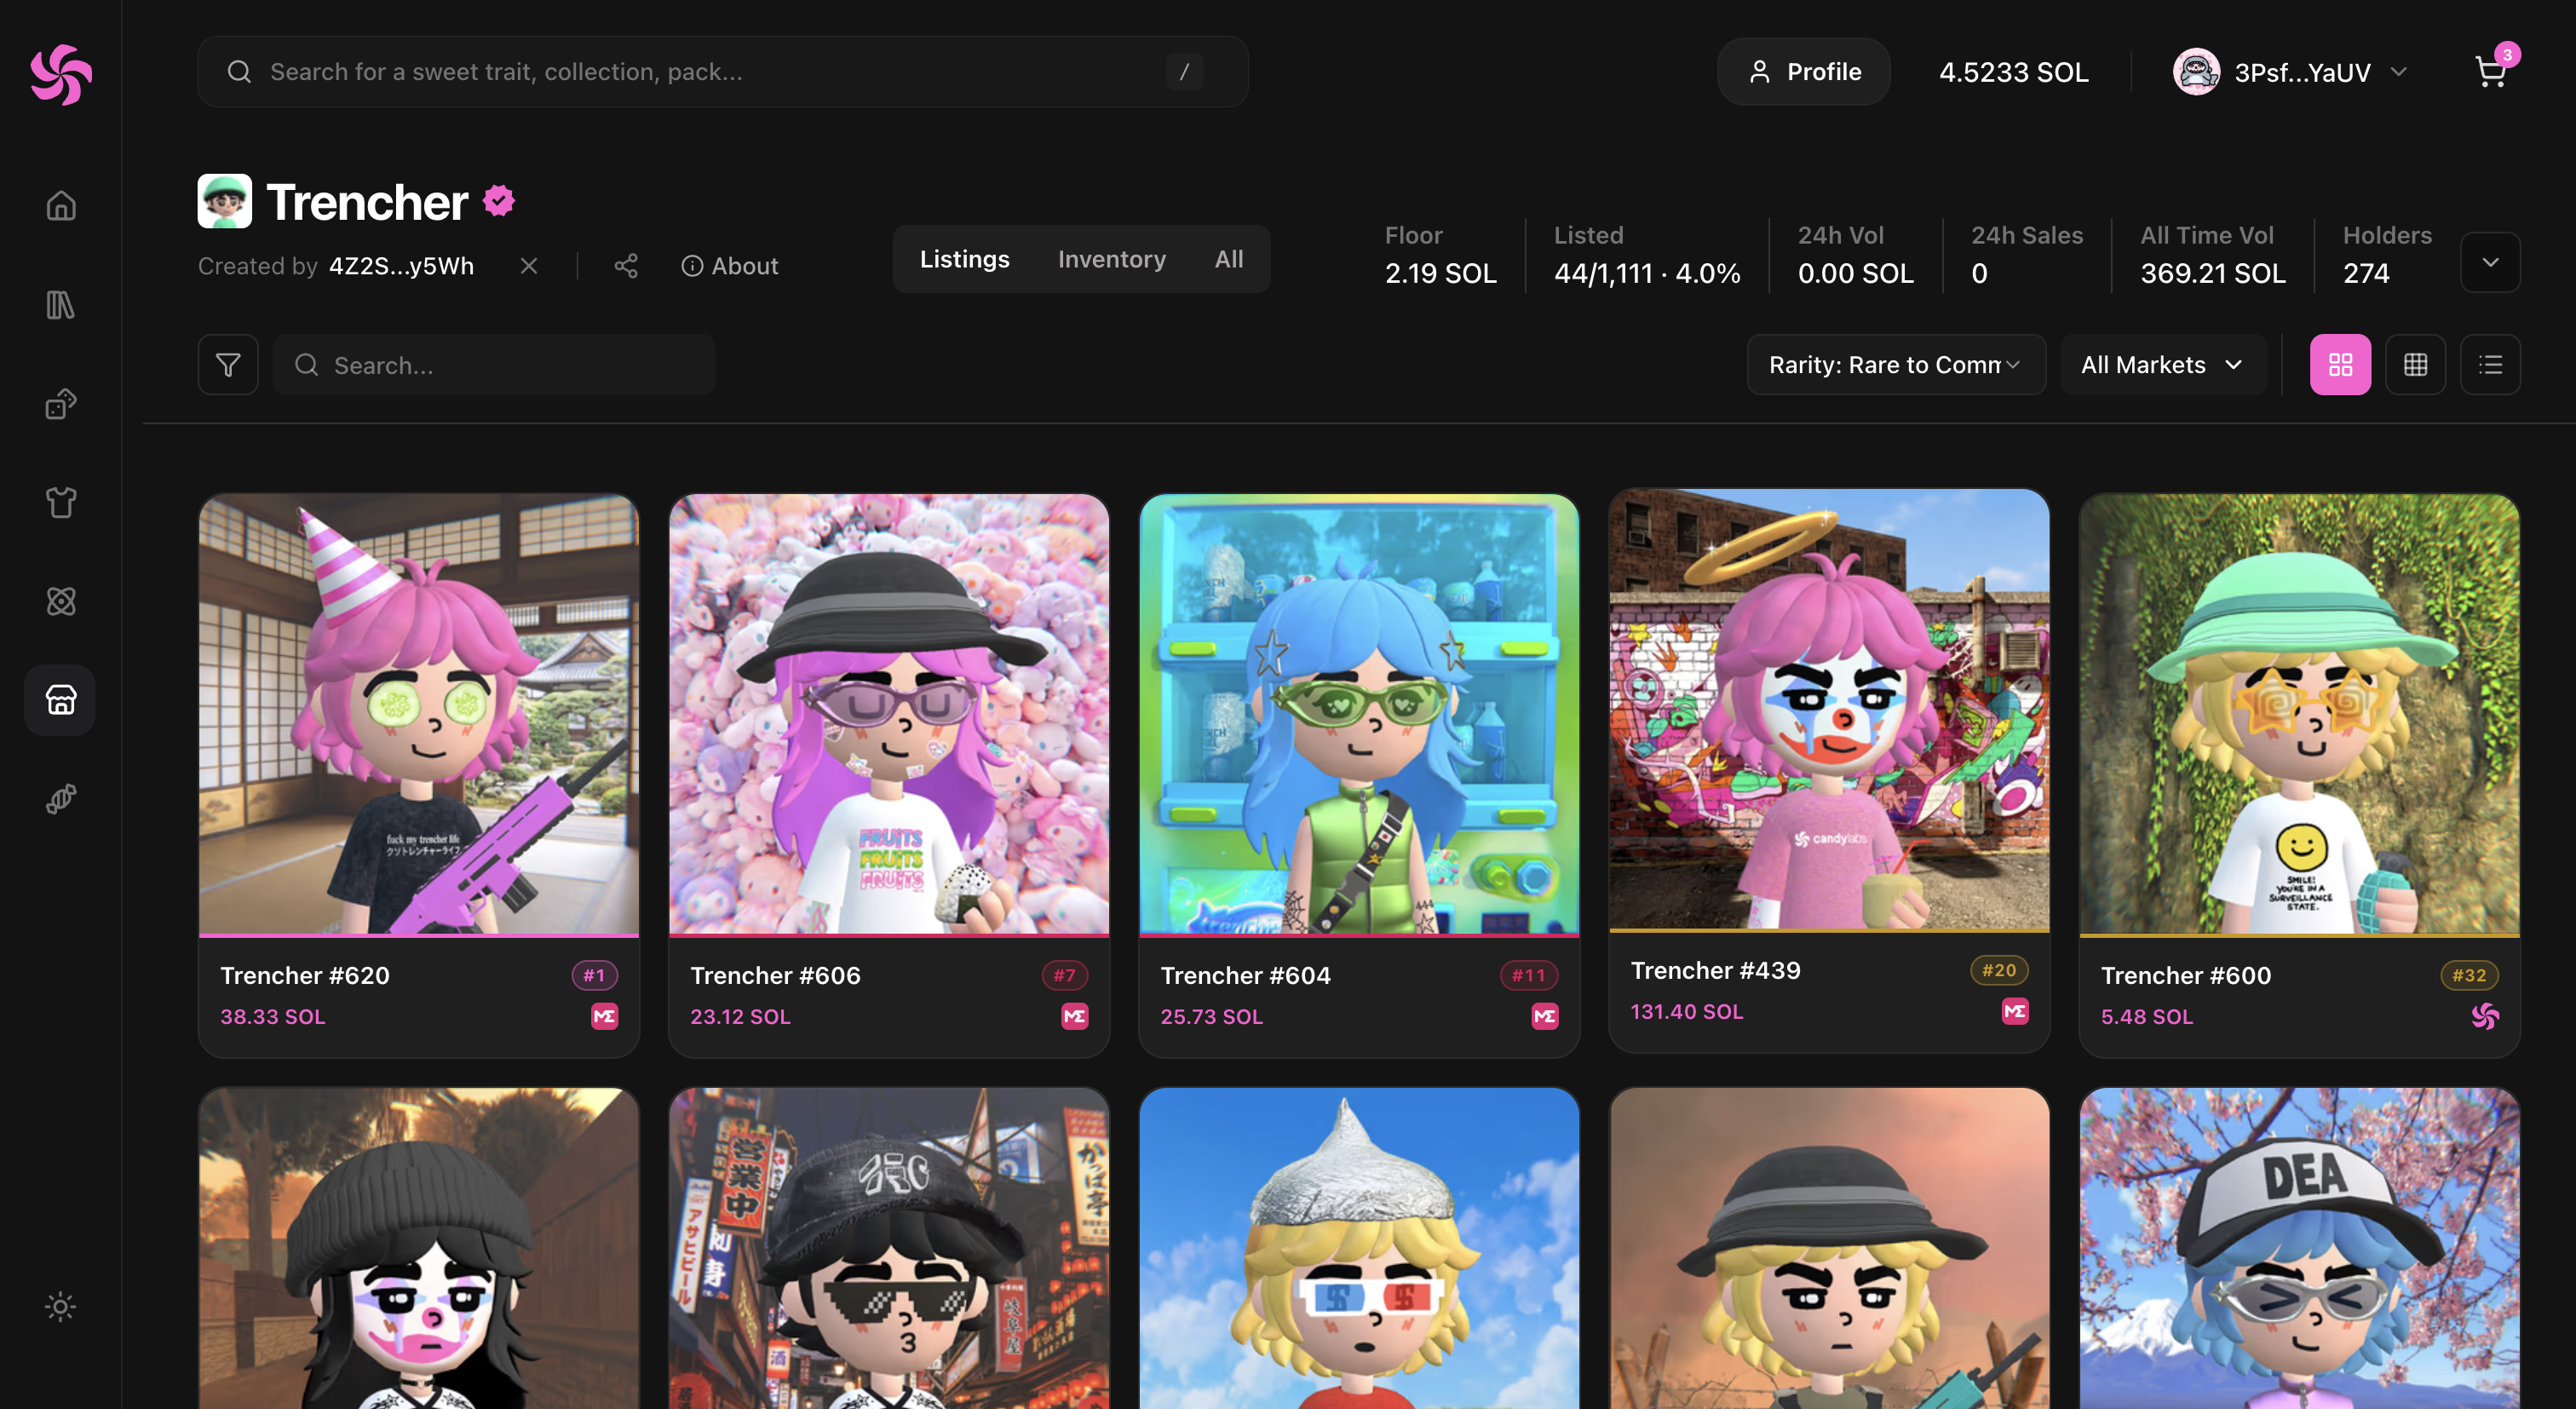Expand the collection stats with the chevron
The height and width of the screenshot is (1409, 2576).
click(x=2490, y=262)
